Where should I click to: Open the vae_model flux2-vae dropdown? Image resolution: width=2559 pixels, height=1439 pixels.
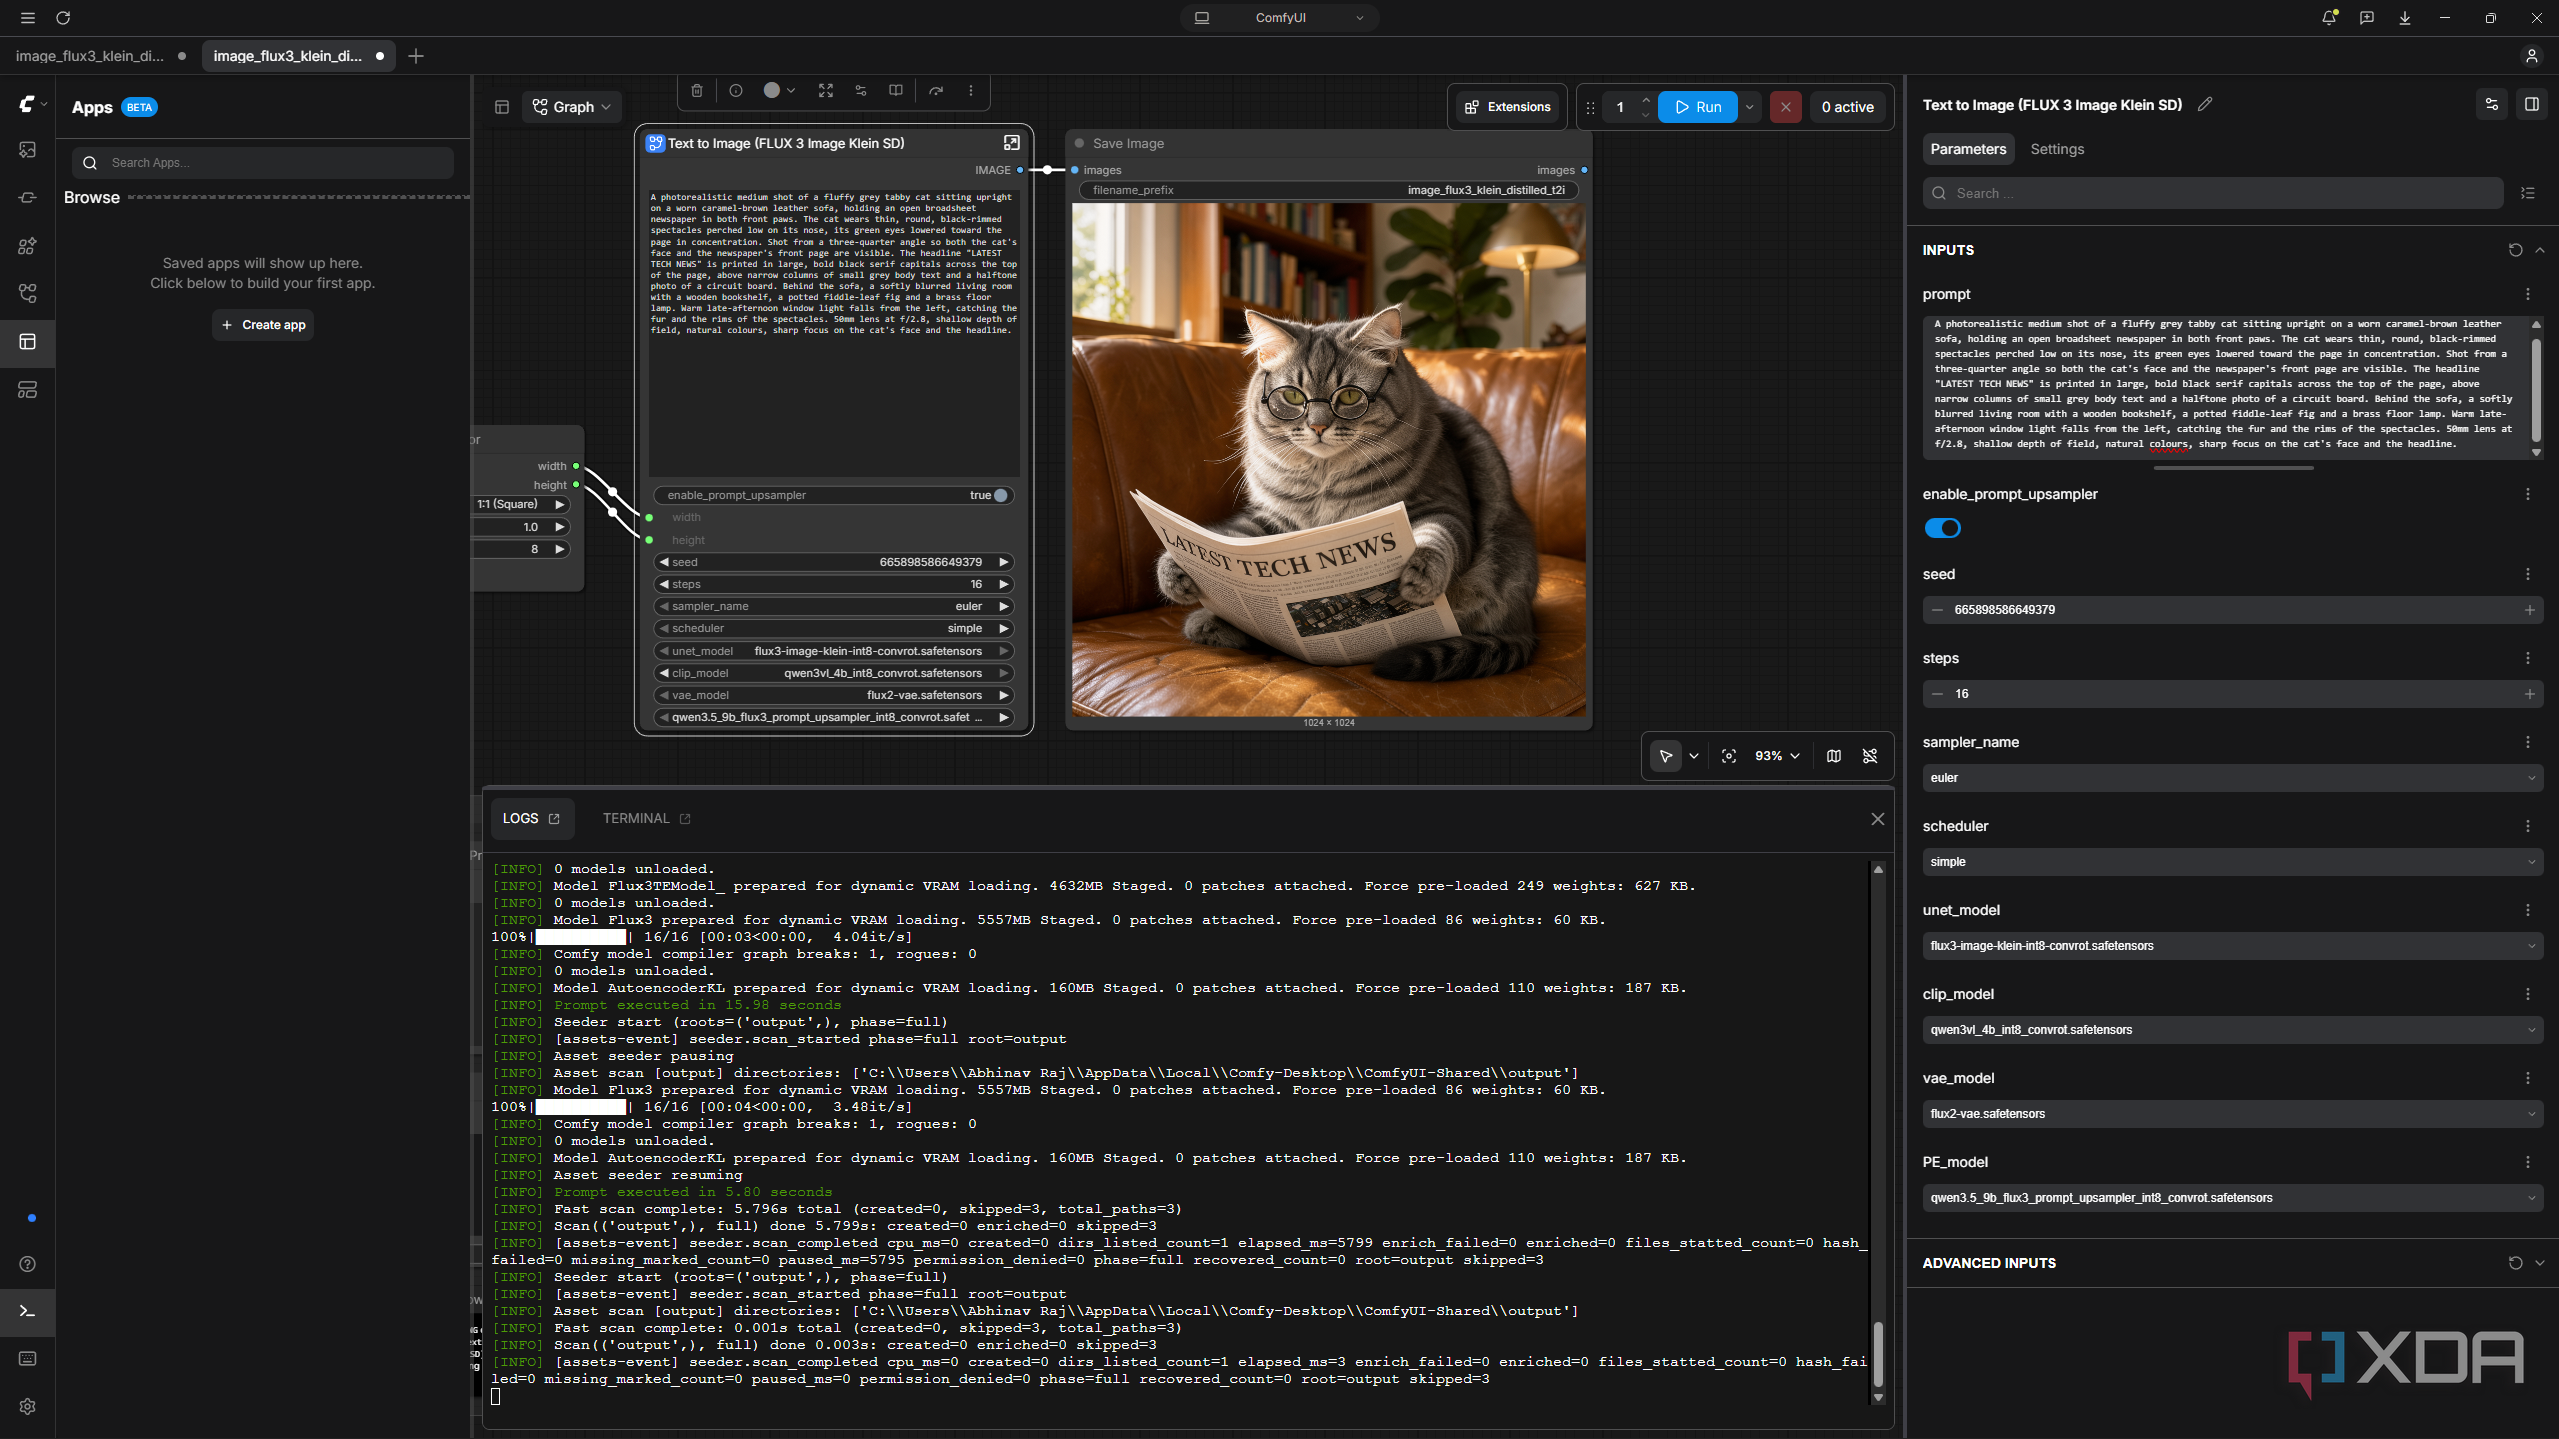point(2232,1114)
